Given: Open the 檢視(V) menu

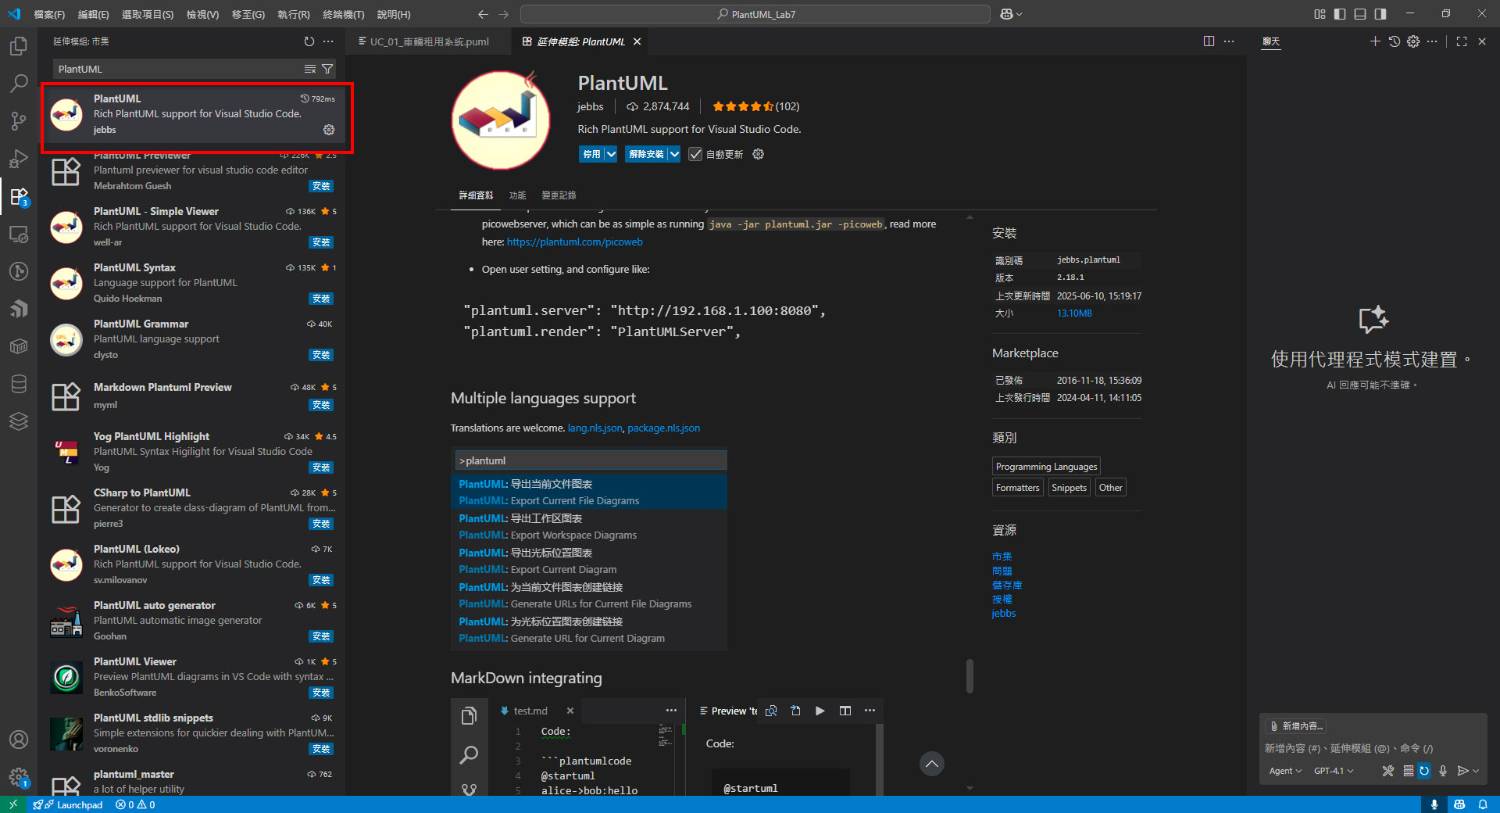Looking at the screenshot, I should [202, 14].
